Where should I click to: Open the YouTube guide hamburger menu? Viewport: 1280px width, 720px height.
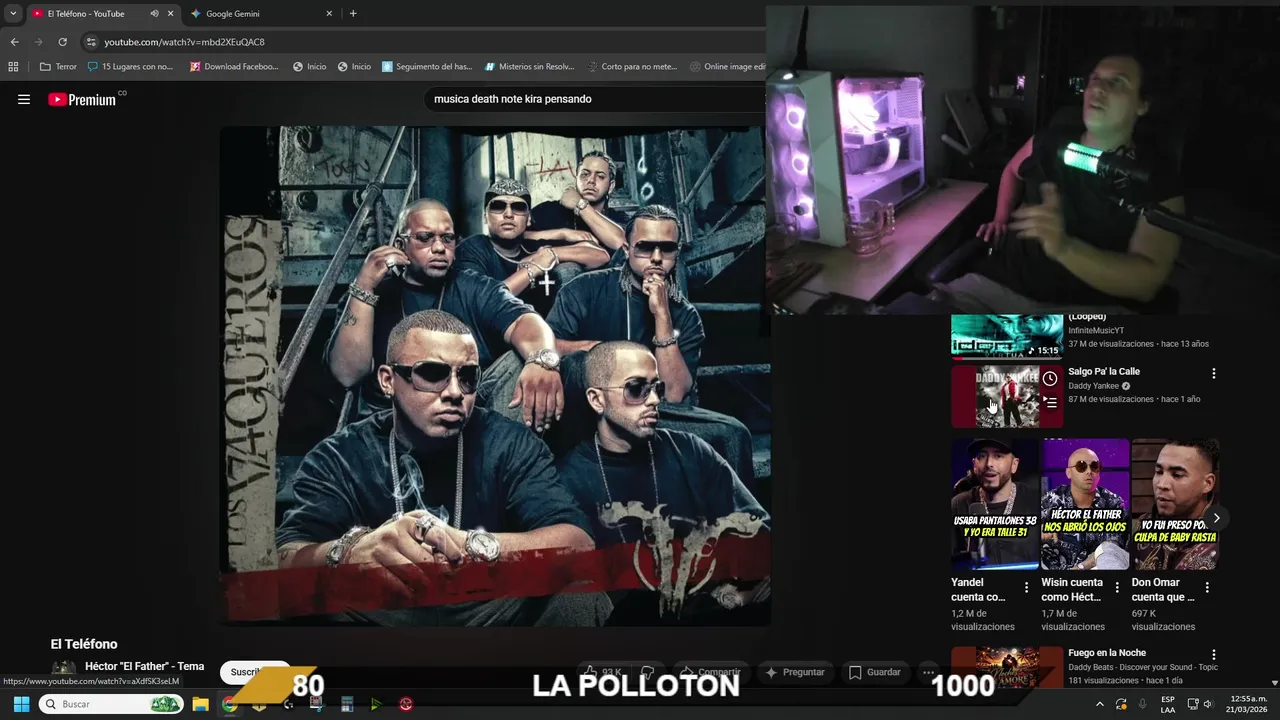pos(24,99)
